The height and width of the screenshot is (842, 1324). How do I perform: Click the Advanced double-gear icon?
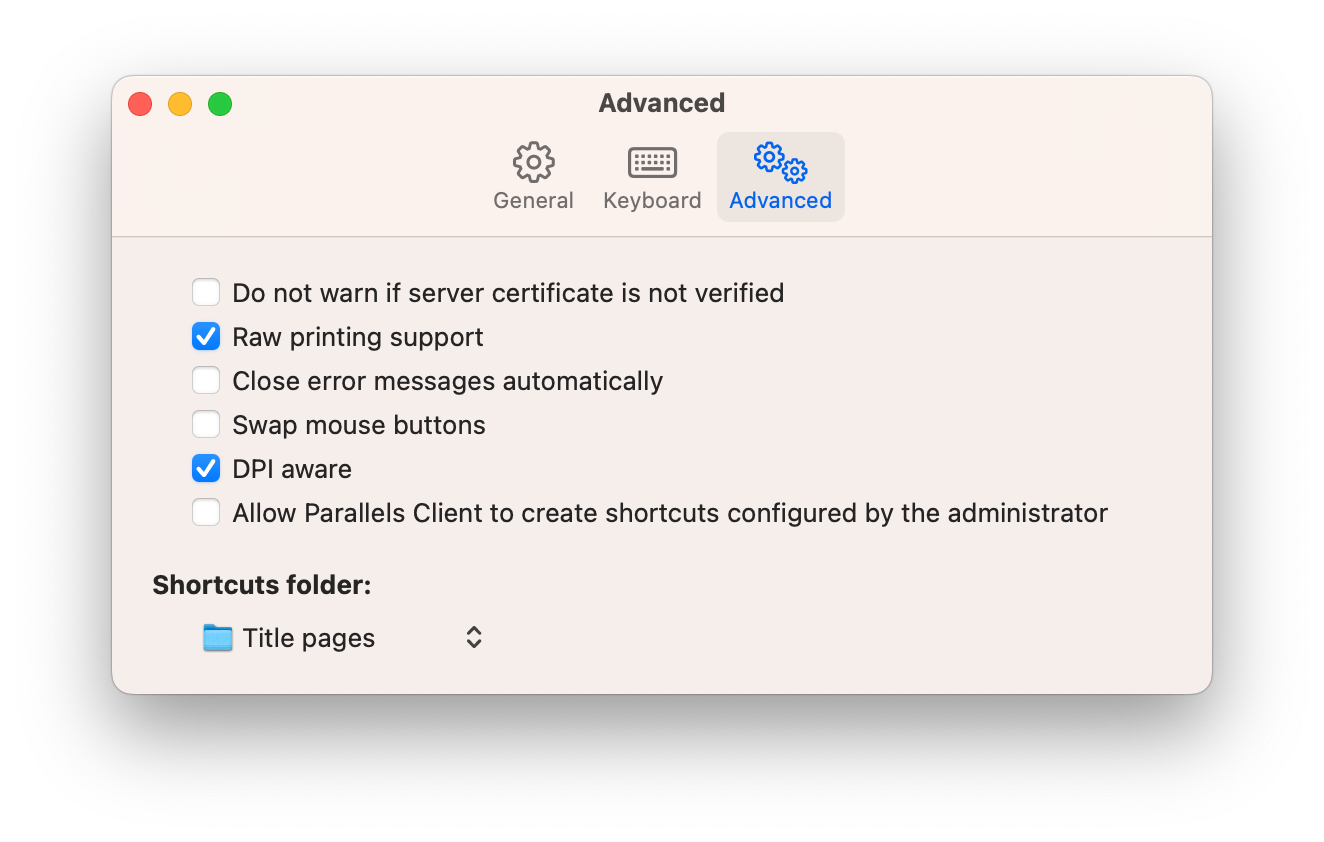[780, 162]
